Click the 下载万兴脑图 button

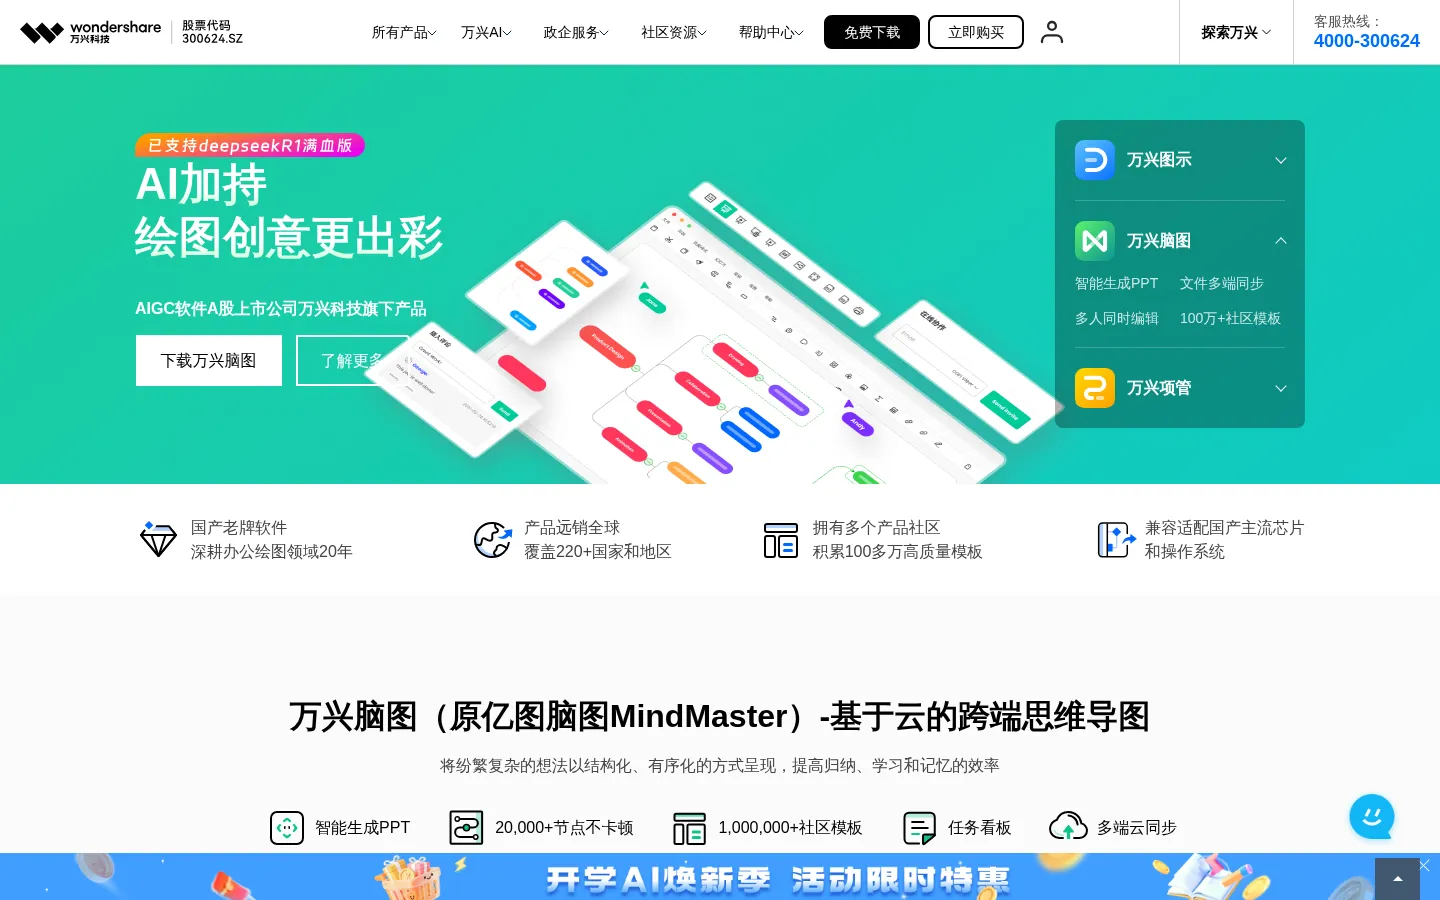[x=209, y=360]
